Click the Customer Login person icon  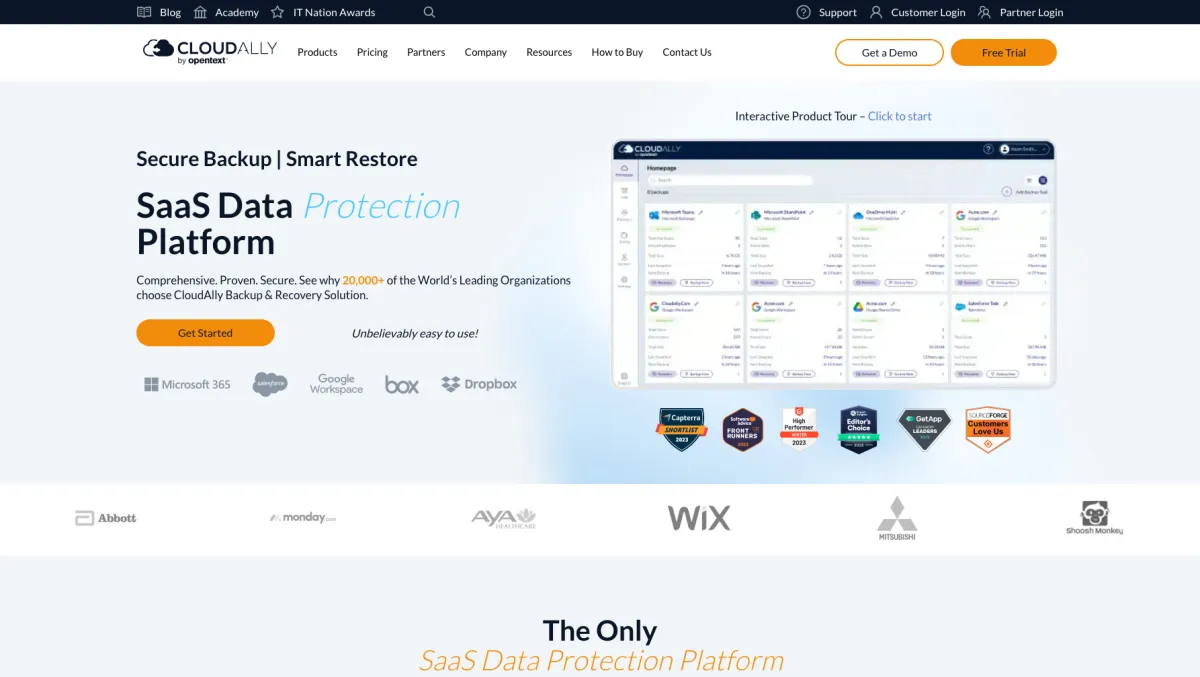[x=876, y=12]
